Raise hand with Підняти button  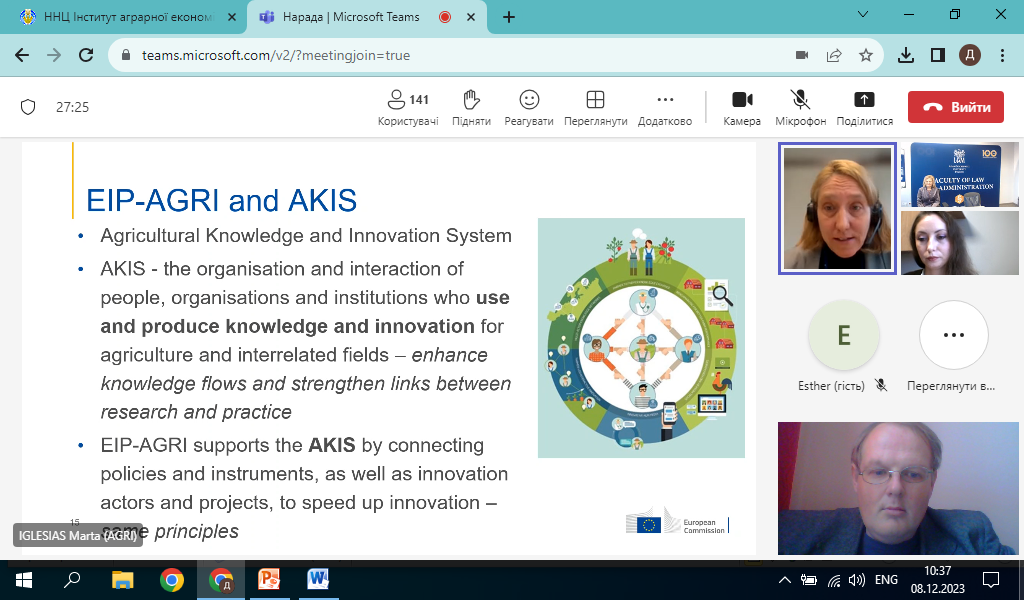click(471, 108)
